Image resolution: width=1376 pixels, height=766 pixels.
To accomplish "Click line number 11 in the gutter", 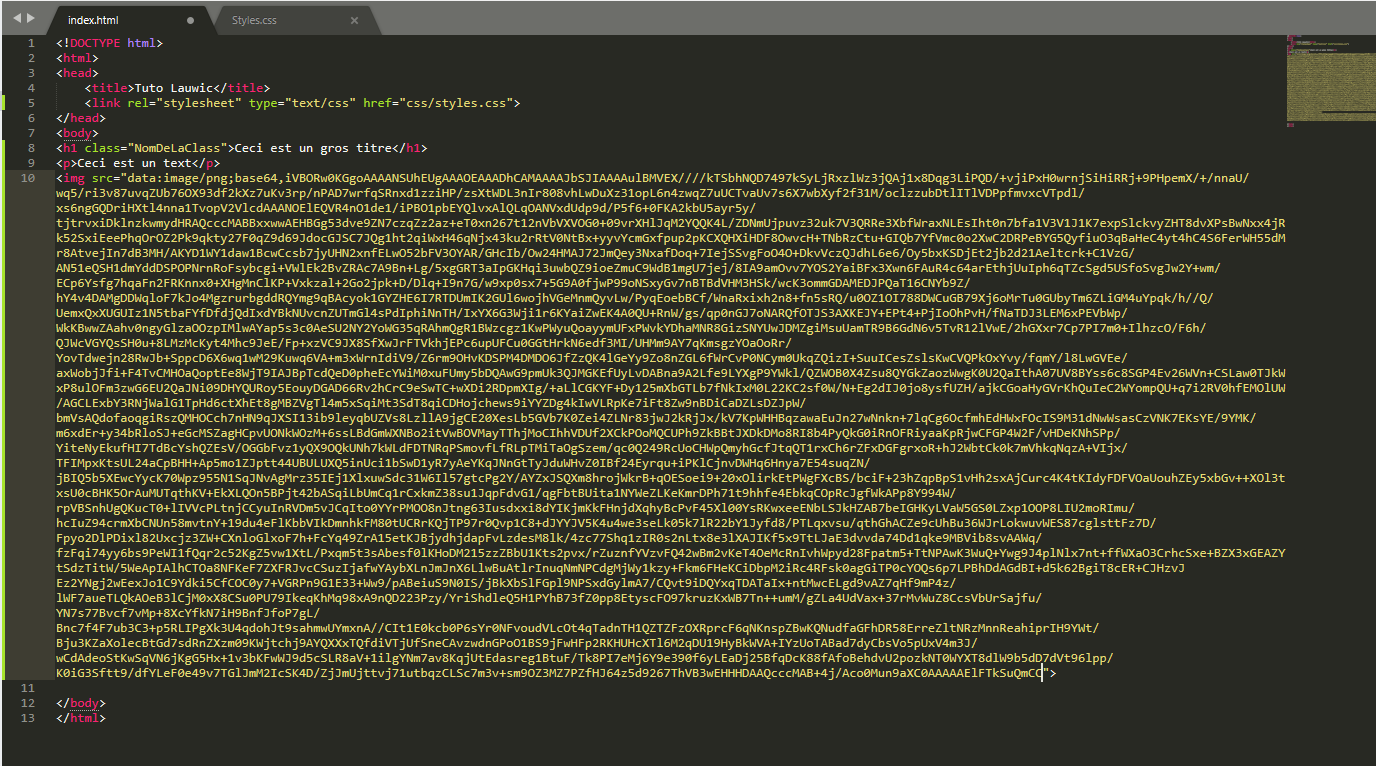I will click(28, 688).
